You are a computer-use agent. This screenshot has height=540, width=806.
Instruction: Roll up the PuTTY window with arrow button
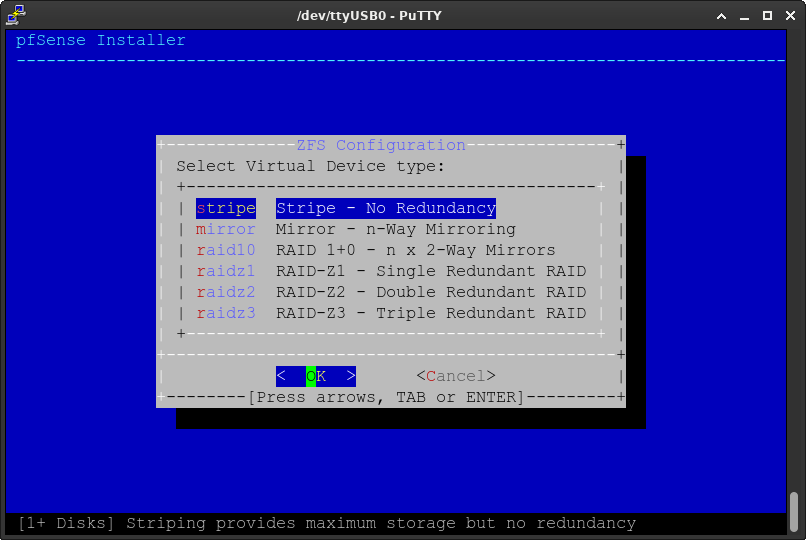pos(721,16)
